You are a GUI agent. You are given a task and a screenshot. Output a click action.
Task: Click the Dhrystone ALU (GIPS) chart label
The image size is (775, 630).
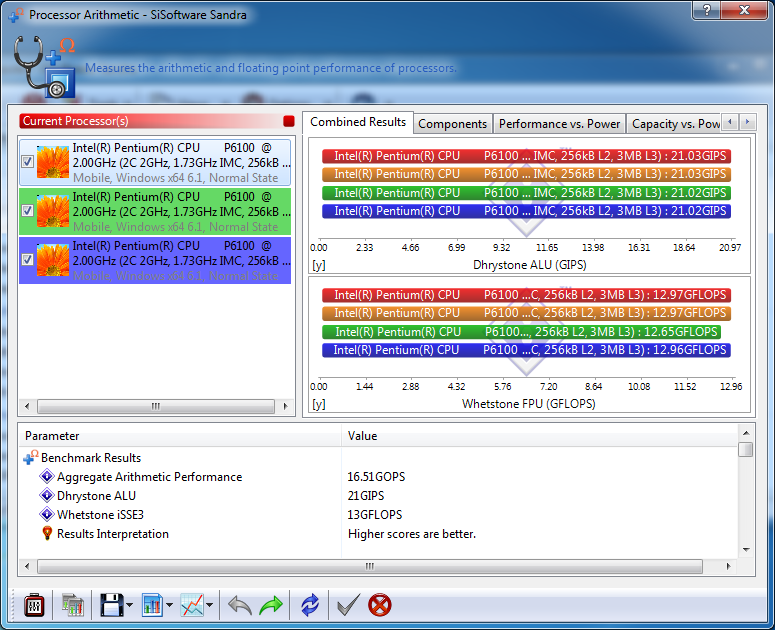(x=529, y=265)
